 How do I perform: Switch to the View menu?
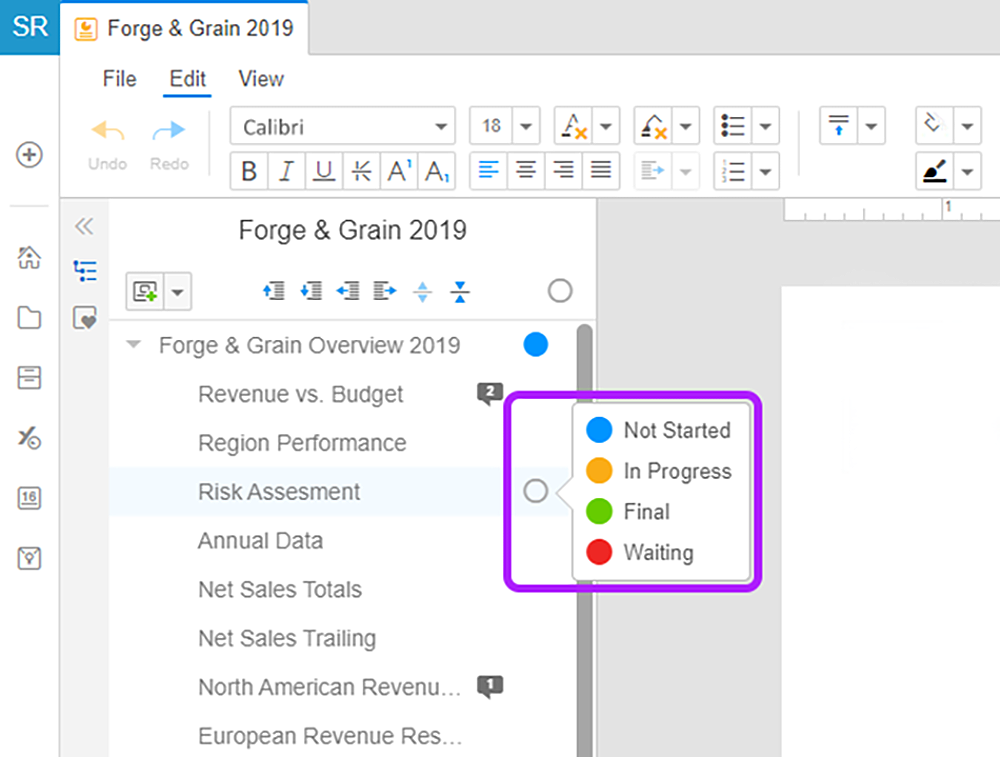[x=260, y=79]
